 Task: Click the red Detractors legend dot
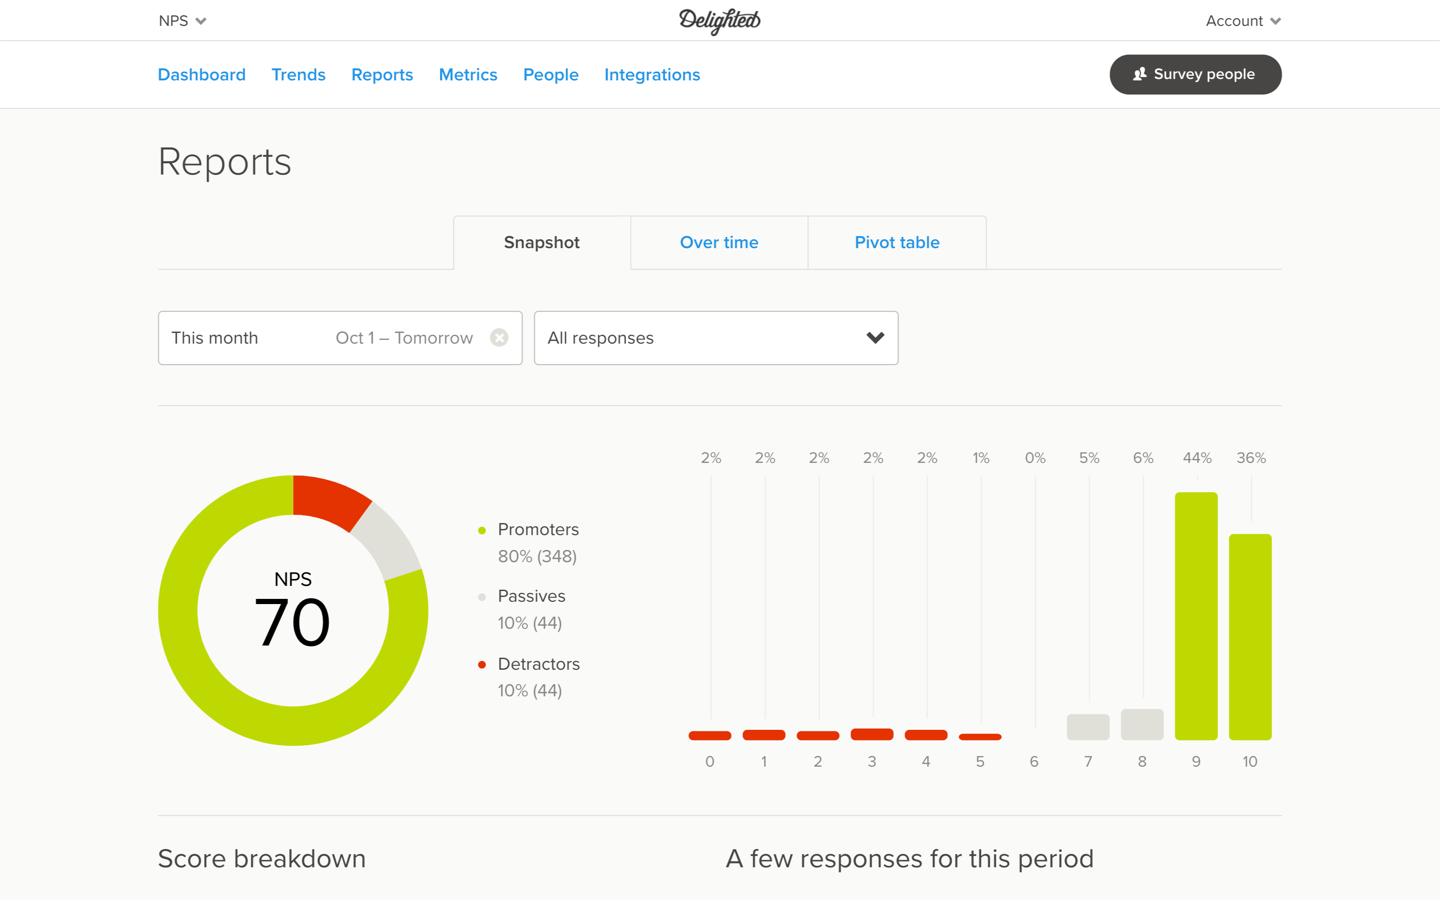click(x=483, y=663)
